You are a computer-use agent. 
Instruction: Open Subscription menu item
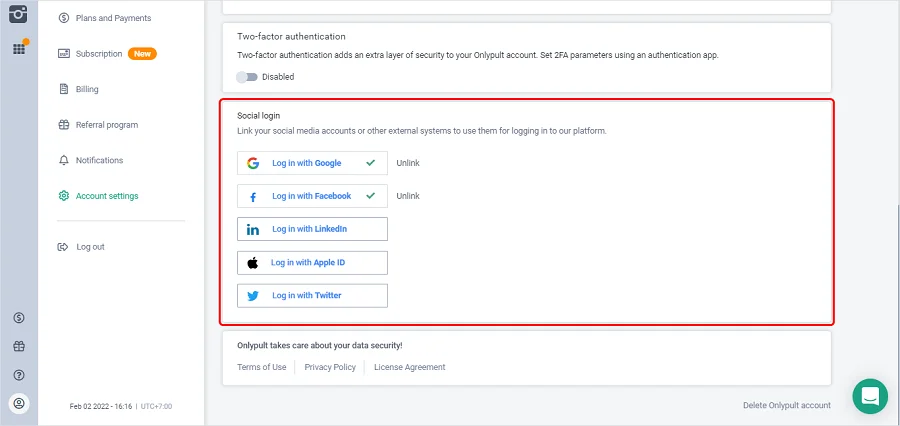pyautogui.click(x=99, y=54)
